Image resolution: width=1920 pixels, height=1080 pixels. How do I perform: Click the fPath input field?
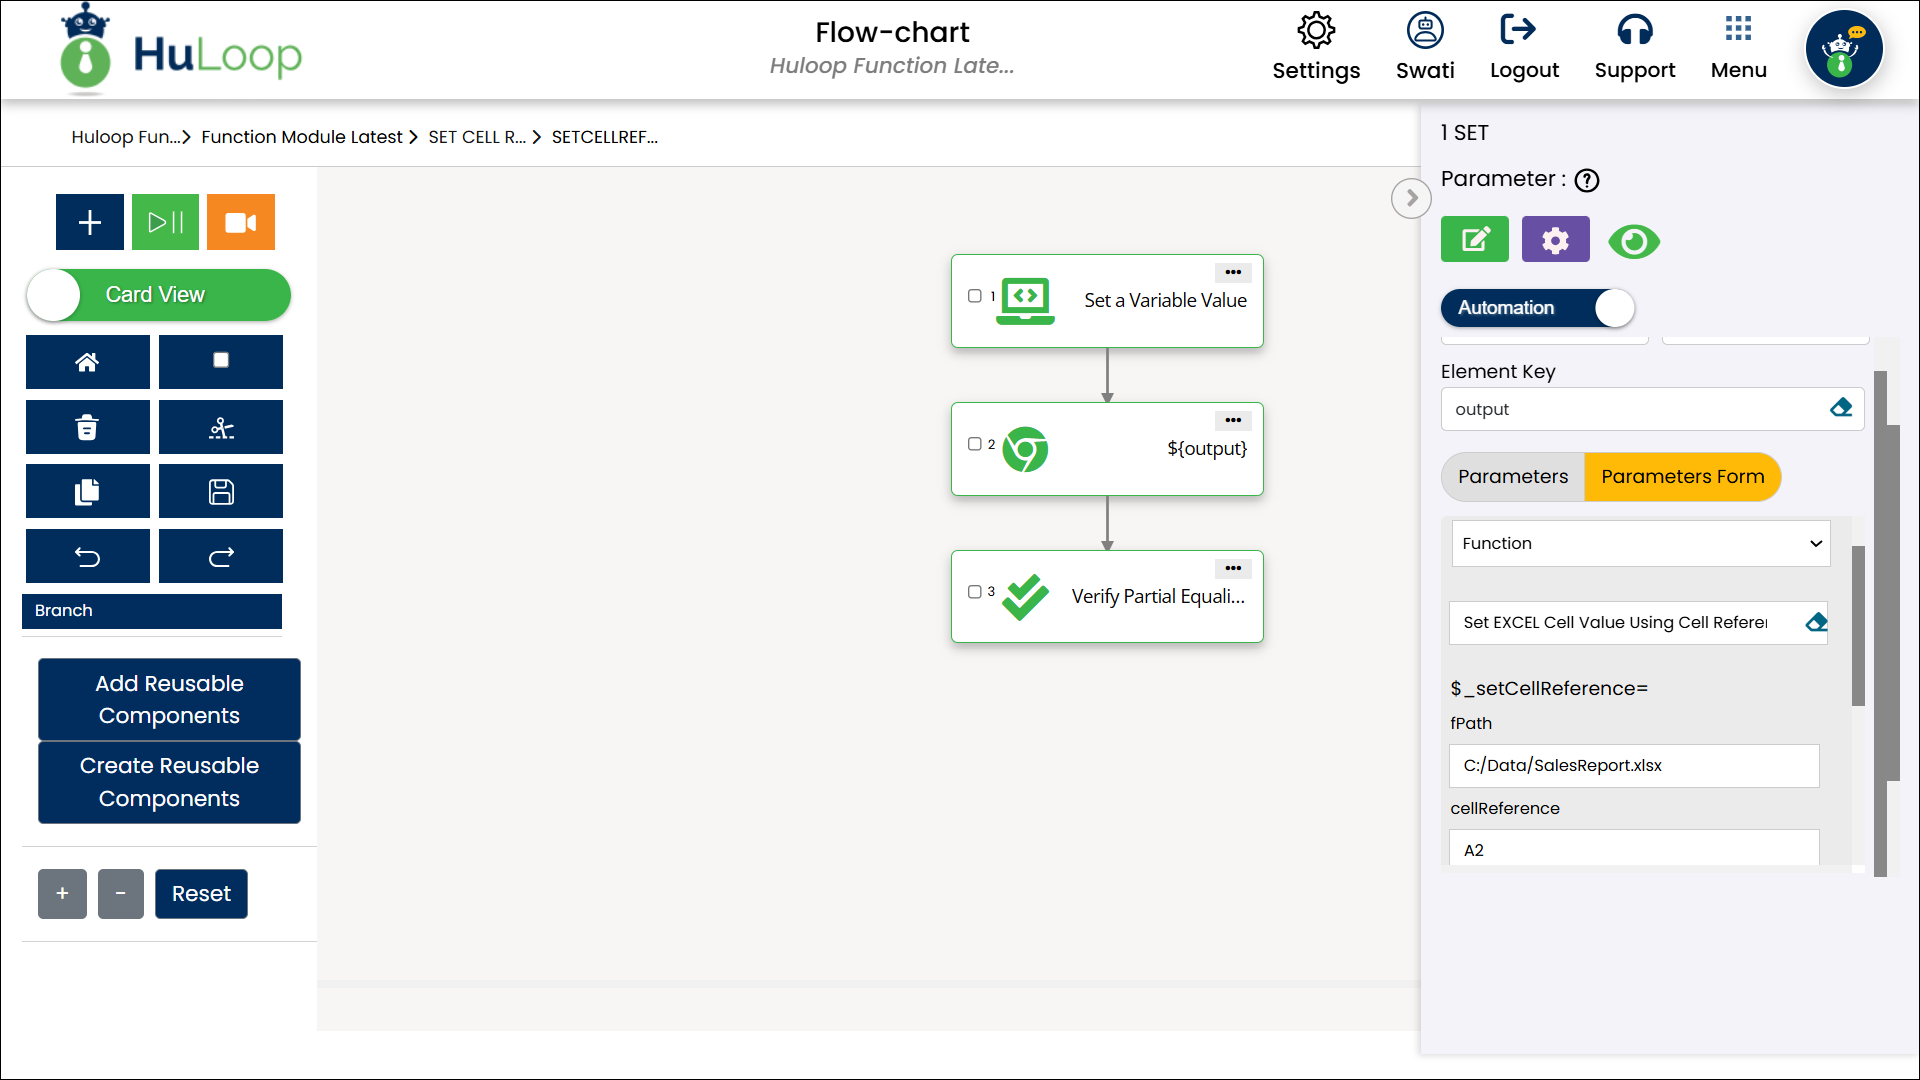pos(1633,766)
